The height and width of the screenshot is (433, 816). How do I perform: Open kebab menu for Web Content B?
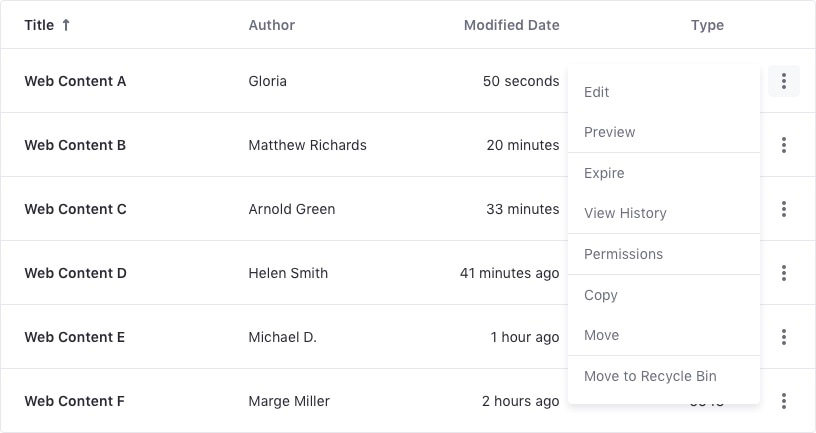click(x=784, y=145)
